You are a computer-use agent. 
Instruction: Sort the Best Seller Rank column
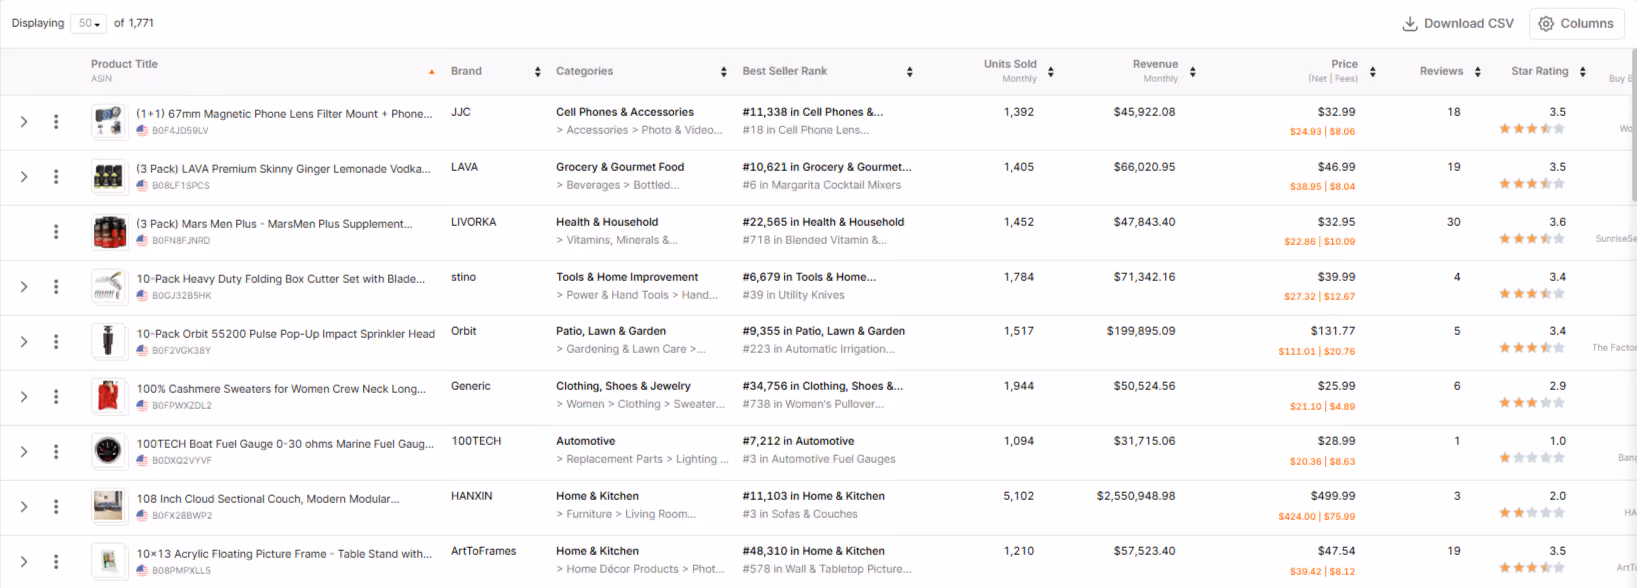[x=909, y=72]
